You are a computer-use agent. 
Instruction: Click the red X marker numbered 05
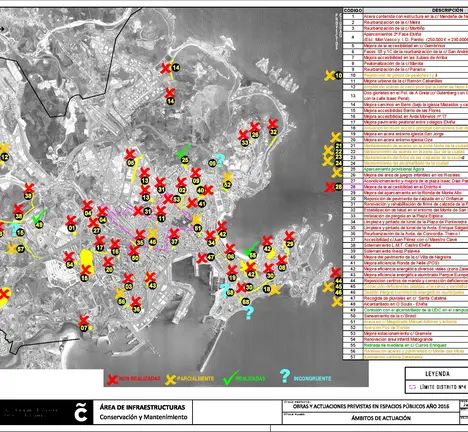tap(130, 154)
